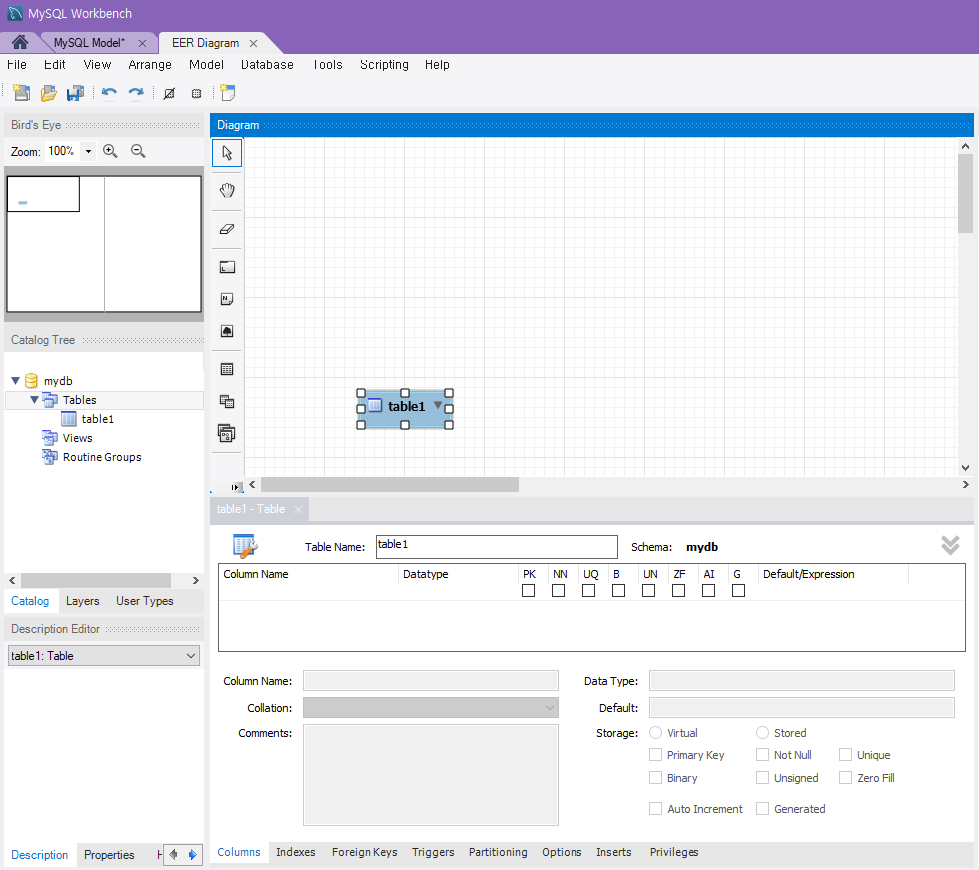
Task: Redo the last action
Action: click(x=136, y=93)
